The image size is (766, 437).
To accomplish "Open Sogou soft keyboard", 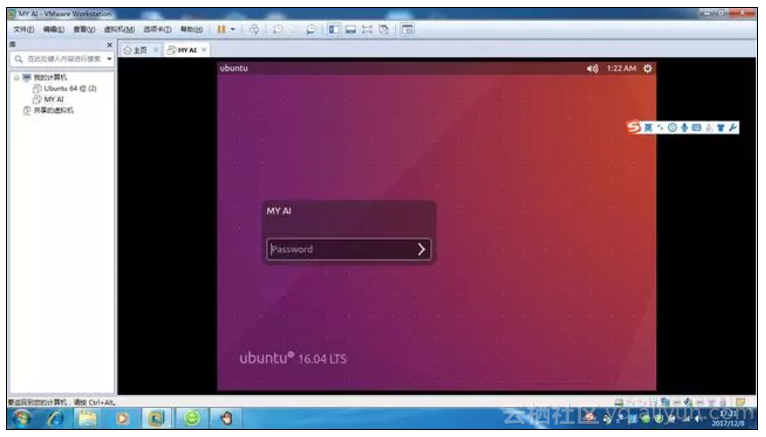I will [696, 128].
